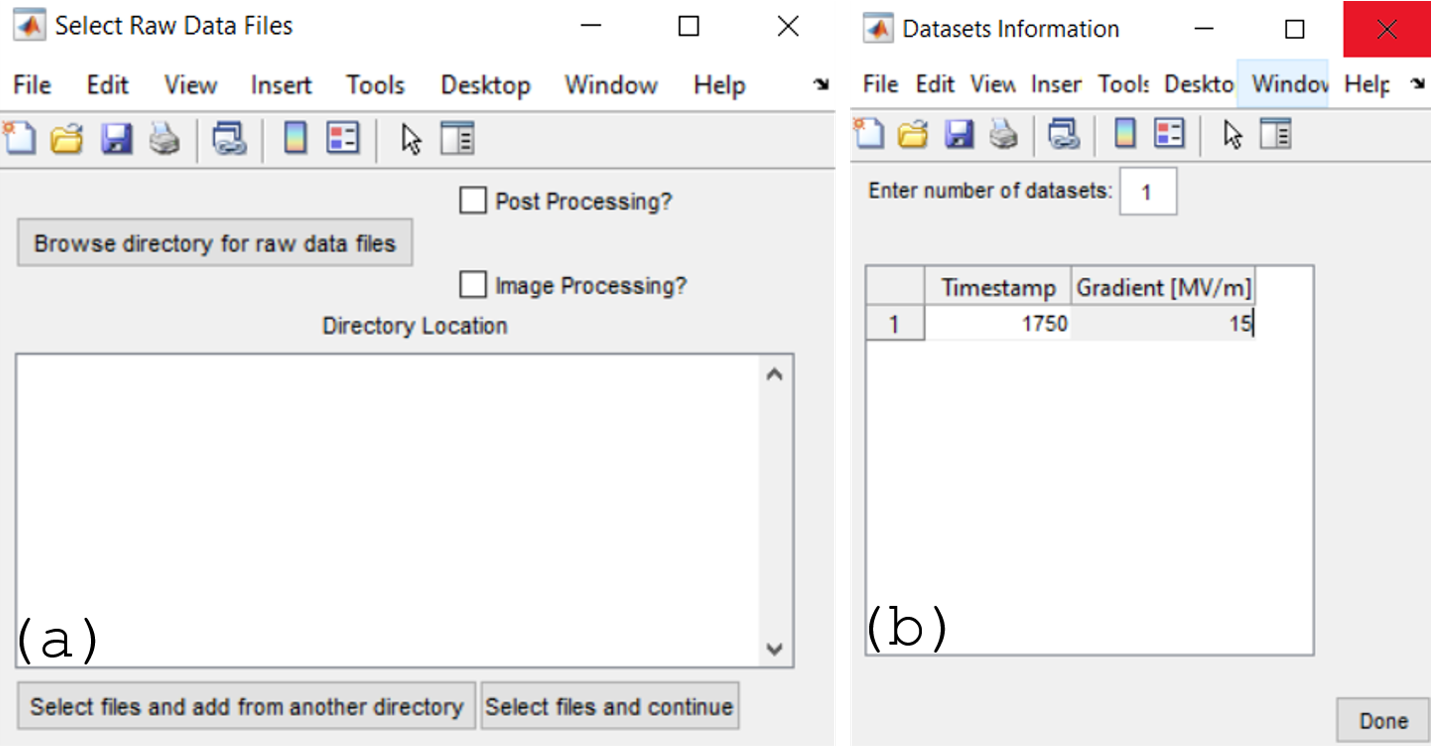Open Help menu in Select Raw Data Files window
Screen dimensions: 1431x746
coord(719,85)
